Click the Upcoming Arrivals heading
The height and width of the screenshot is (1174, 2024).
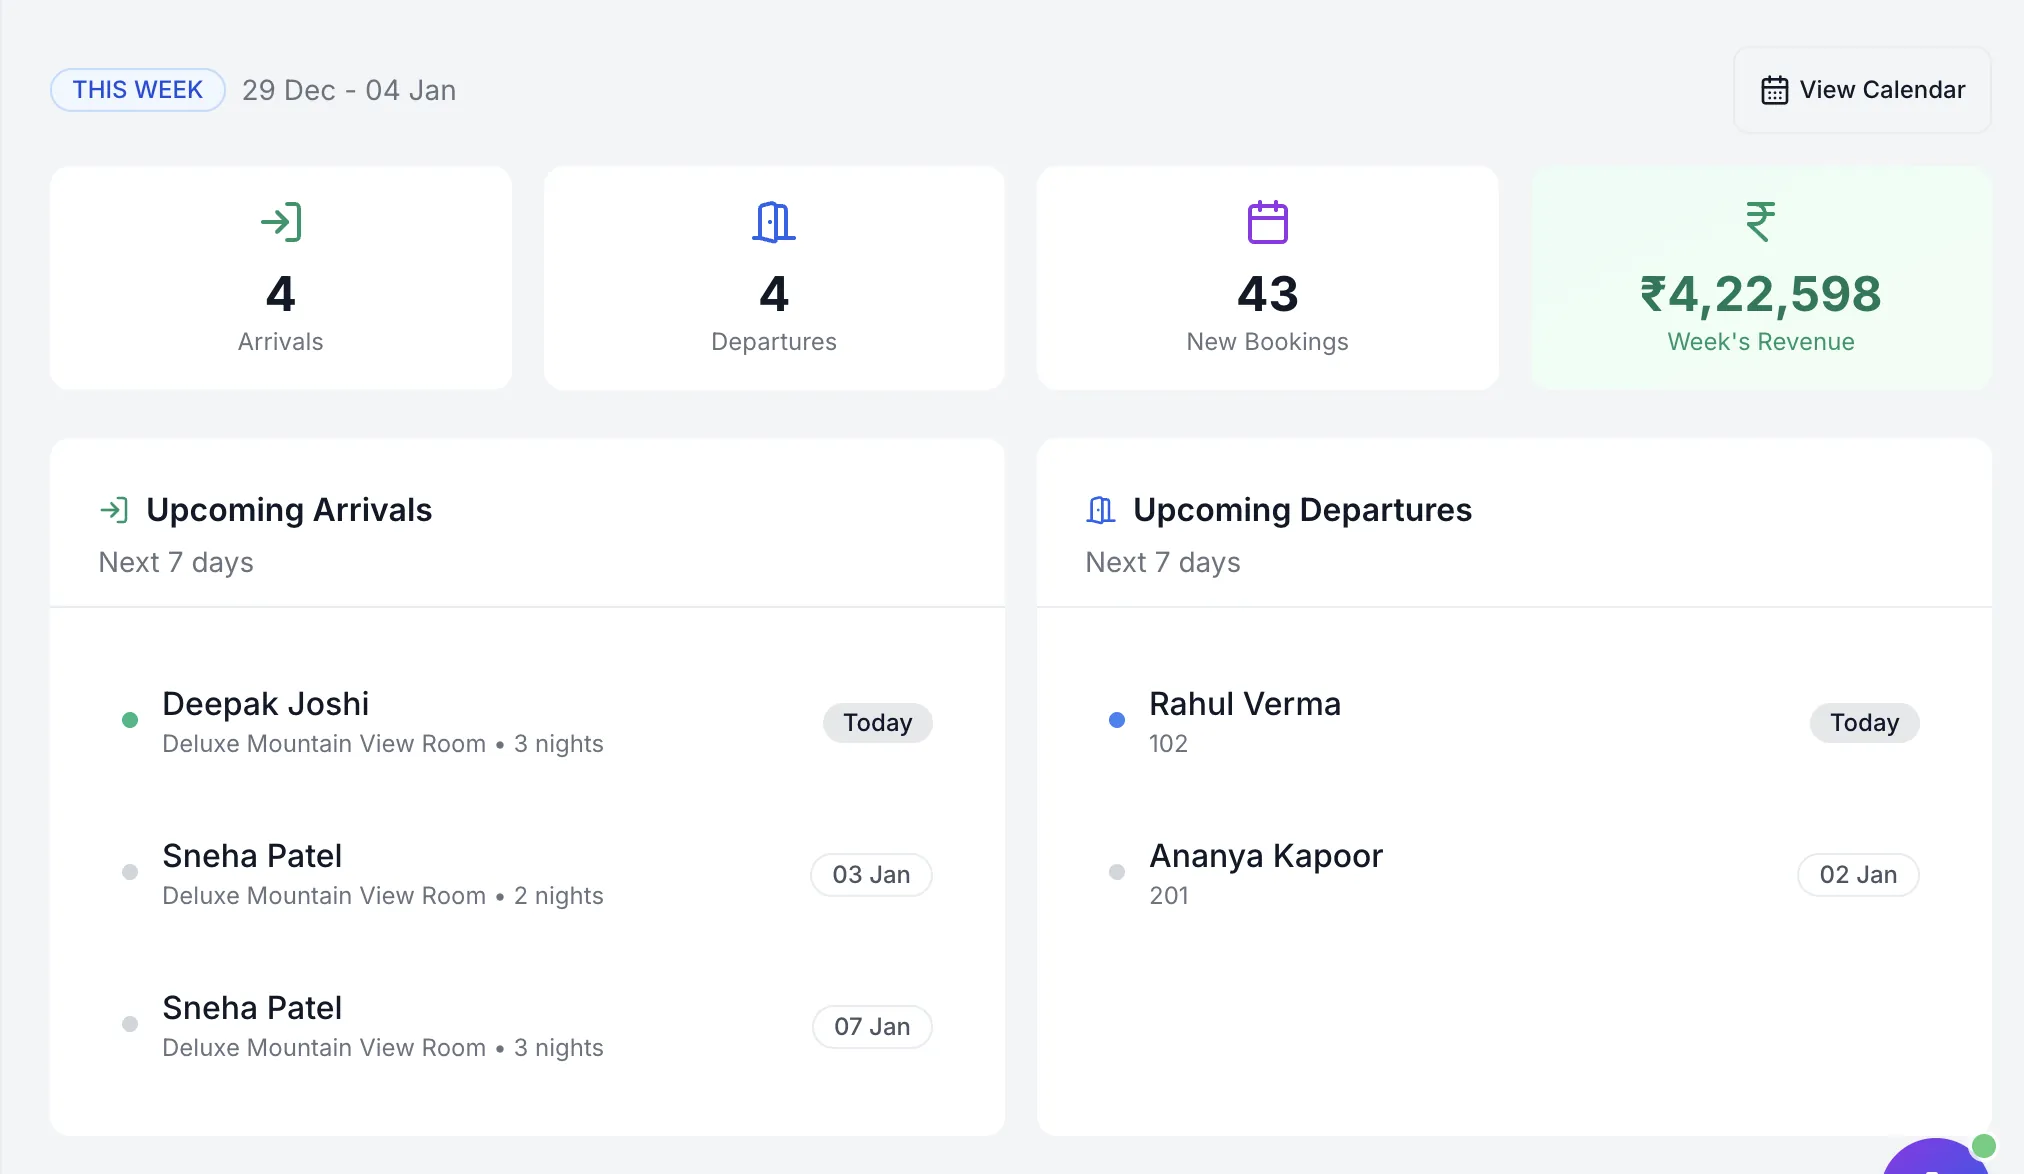289,510
